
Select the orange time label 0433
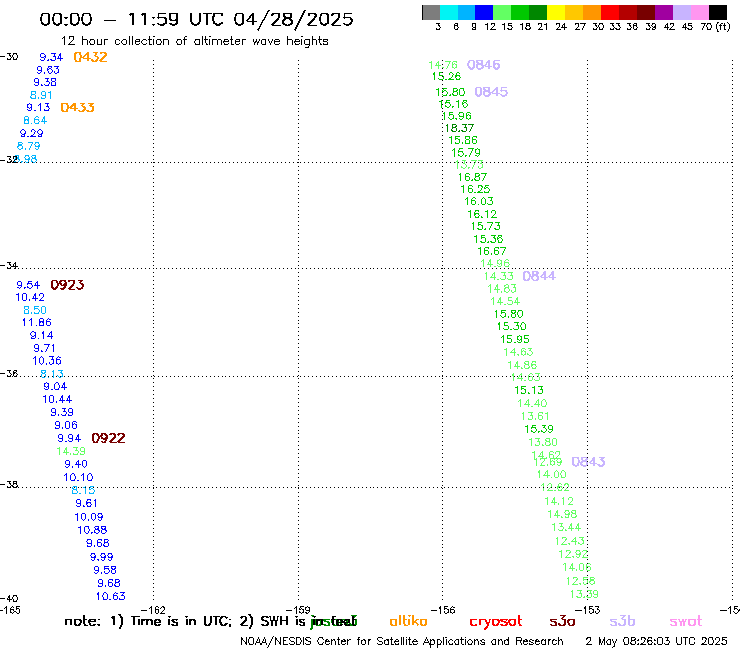click(x=77, y=108)
